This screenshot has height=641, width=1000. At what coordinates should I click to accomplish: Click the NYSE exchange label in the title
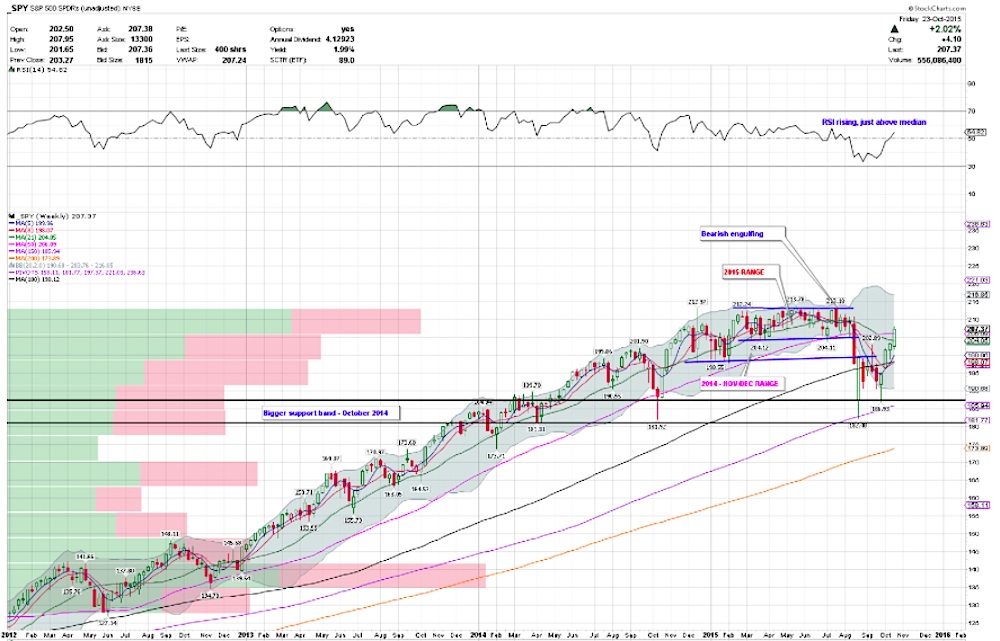[x=131, y=8]
